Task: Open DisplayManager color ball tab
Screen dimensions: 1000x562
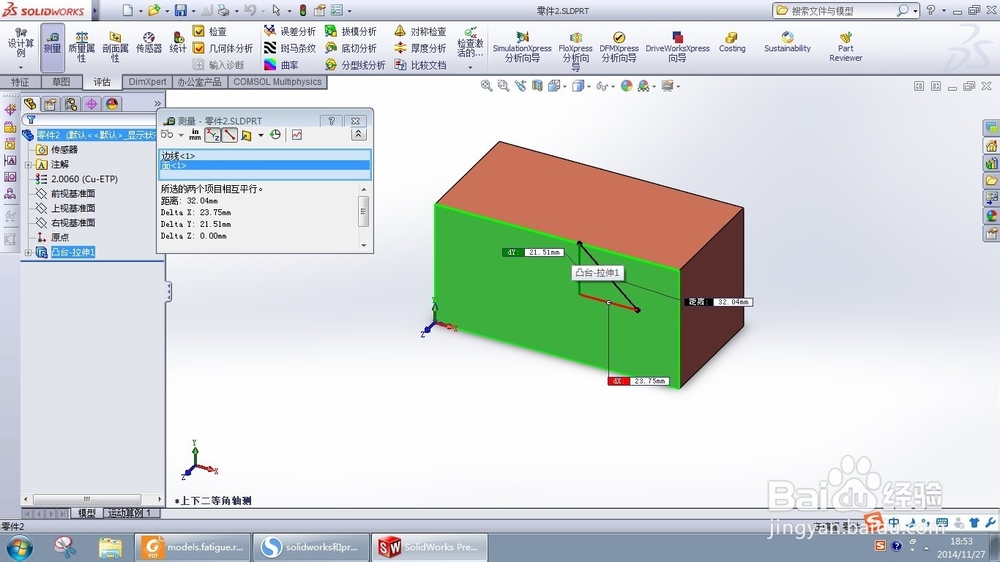Action: point(112,104)
